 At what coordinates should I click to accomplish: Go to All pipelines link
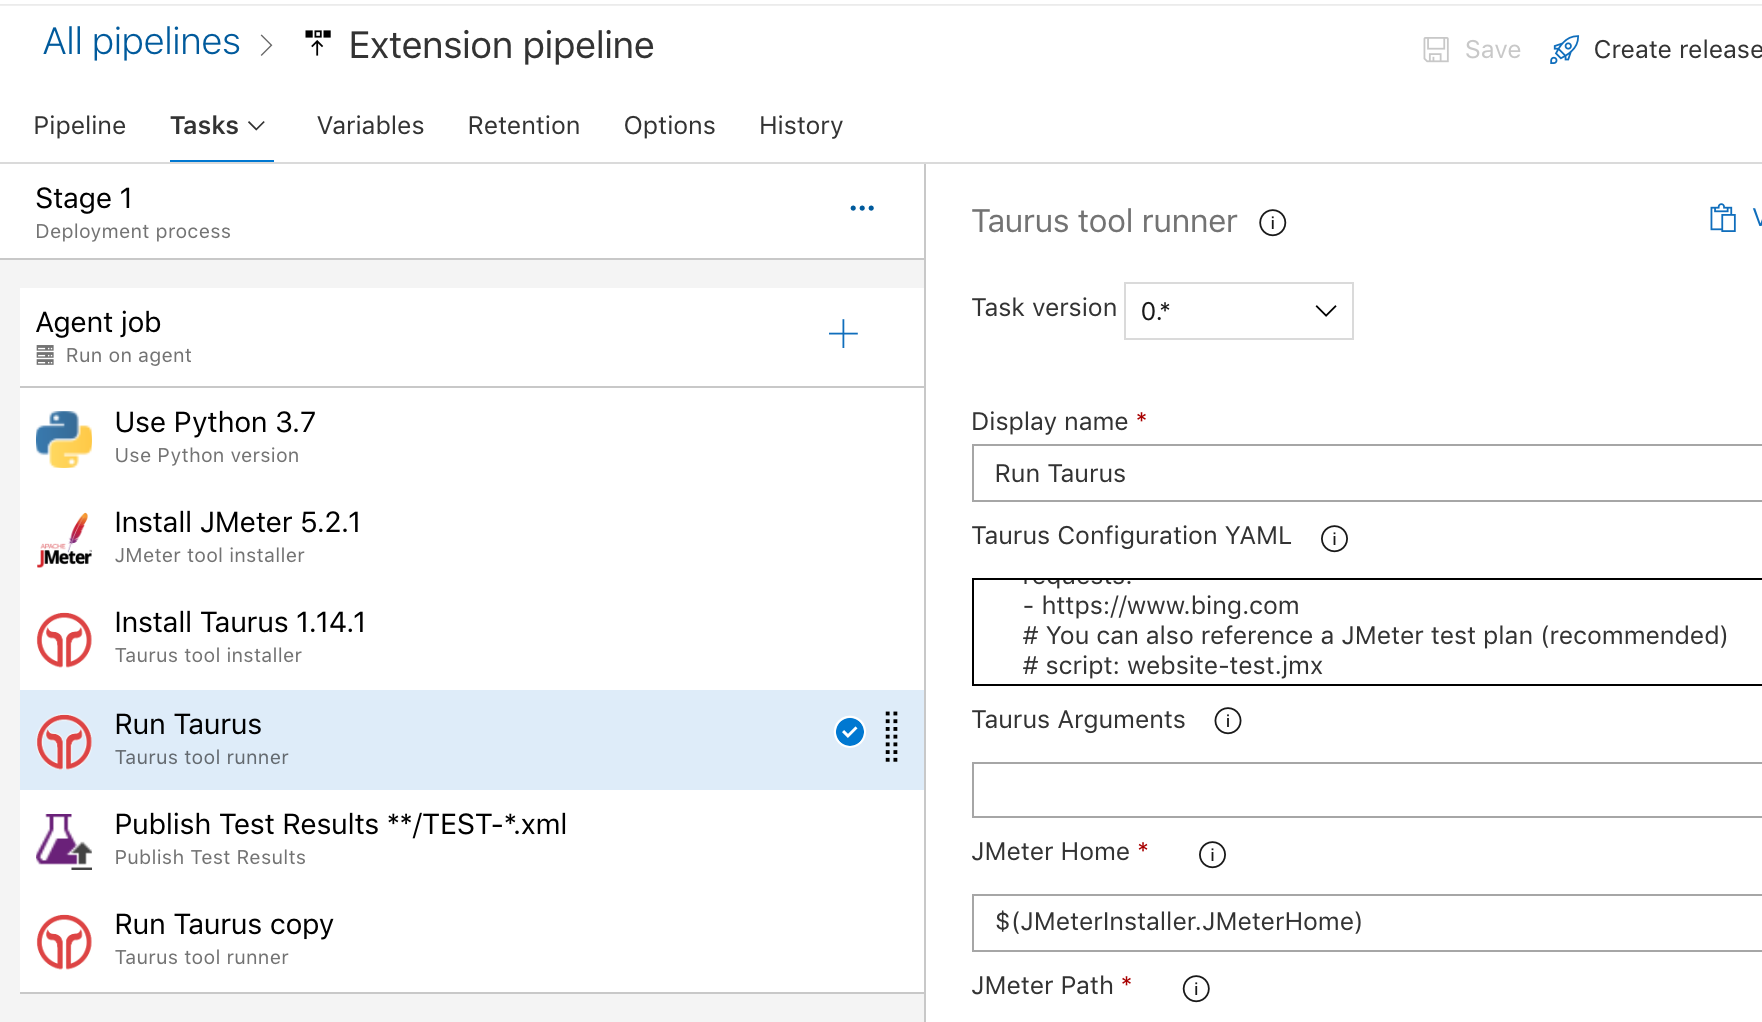pos(141,42)
